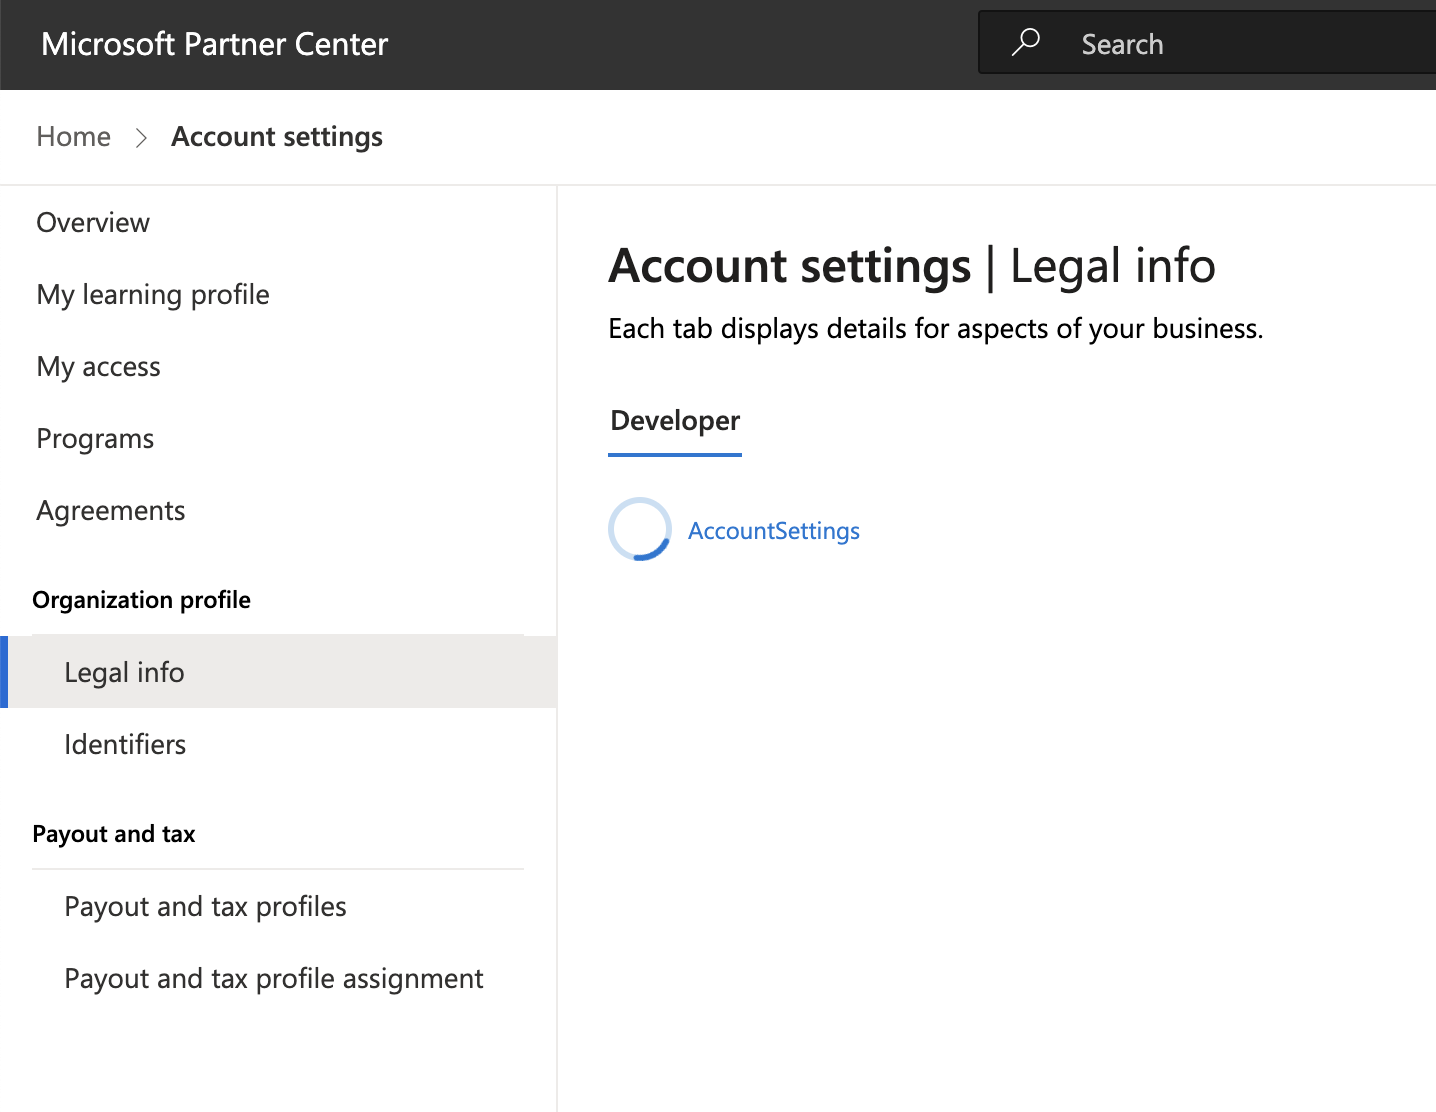Click the loading spinner icon
This screenshot has height=1112, width=1436.
pyautogui.click(x=640, y=529)
